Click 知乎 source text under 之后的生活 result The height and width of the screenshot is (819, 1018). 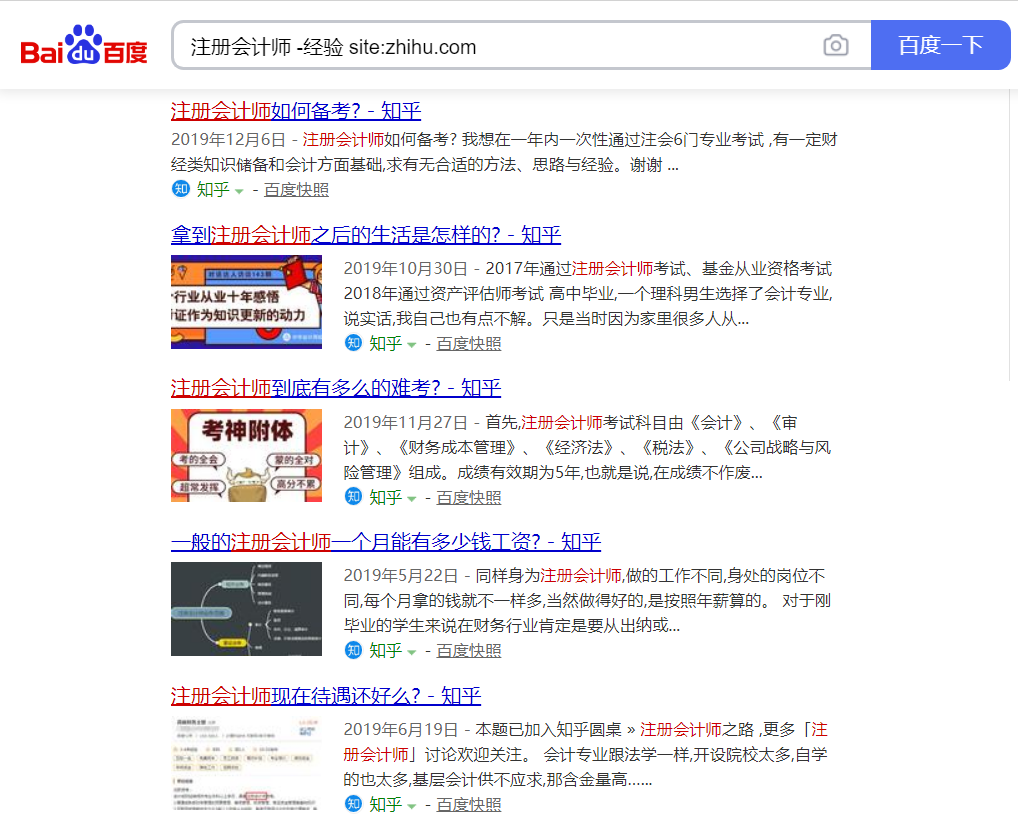(x=386, y=344)
